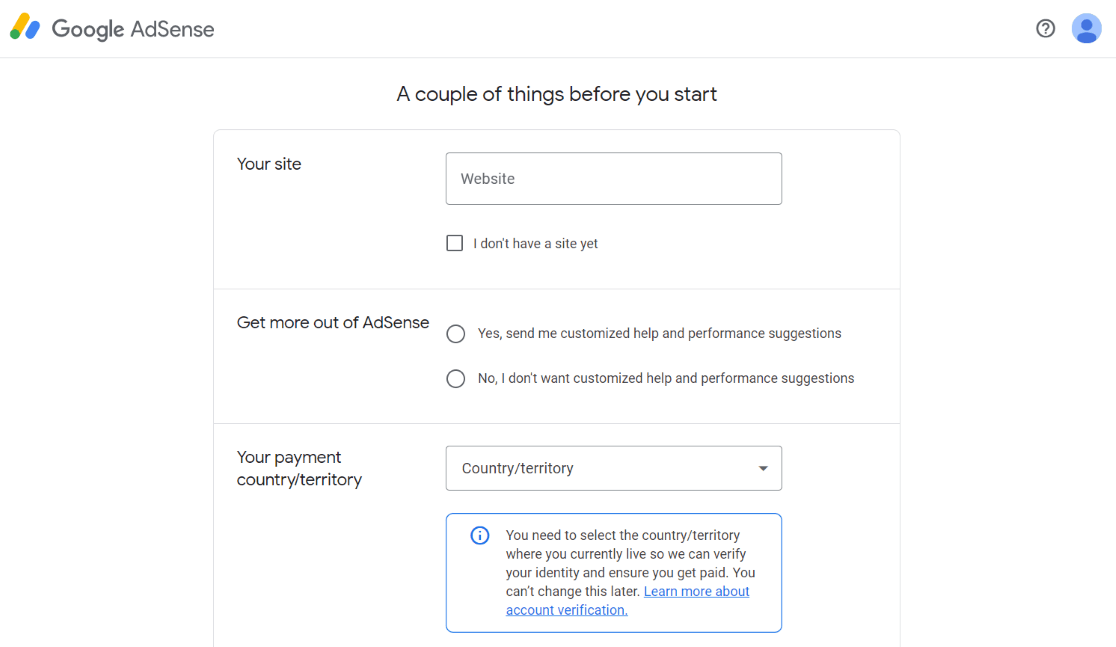Click the circled question mark for help
This screenshot has width=1116, height=647.
[x=1045, y=28]
